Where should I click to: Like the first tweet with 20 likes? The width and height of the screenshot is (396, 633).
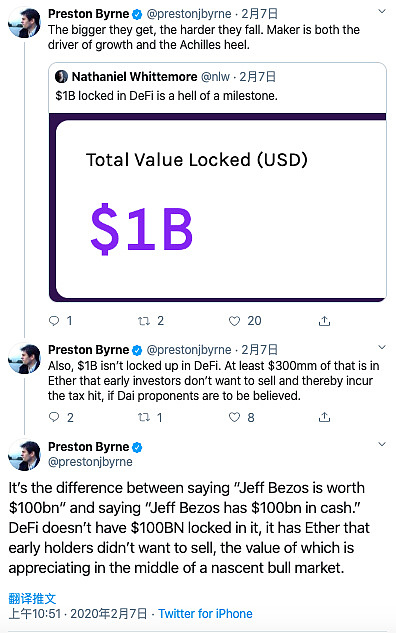235,321
